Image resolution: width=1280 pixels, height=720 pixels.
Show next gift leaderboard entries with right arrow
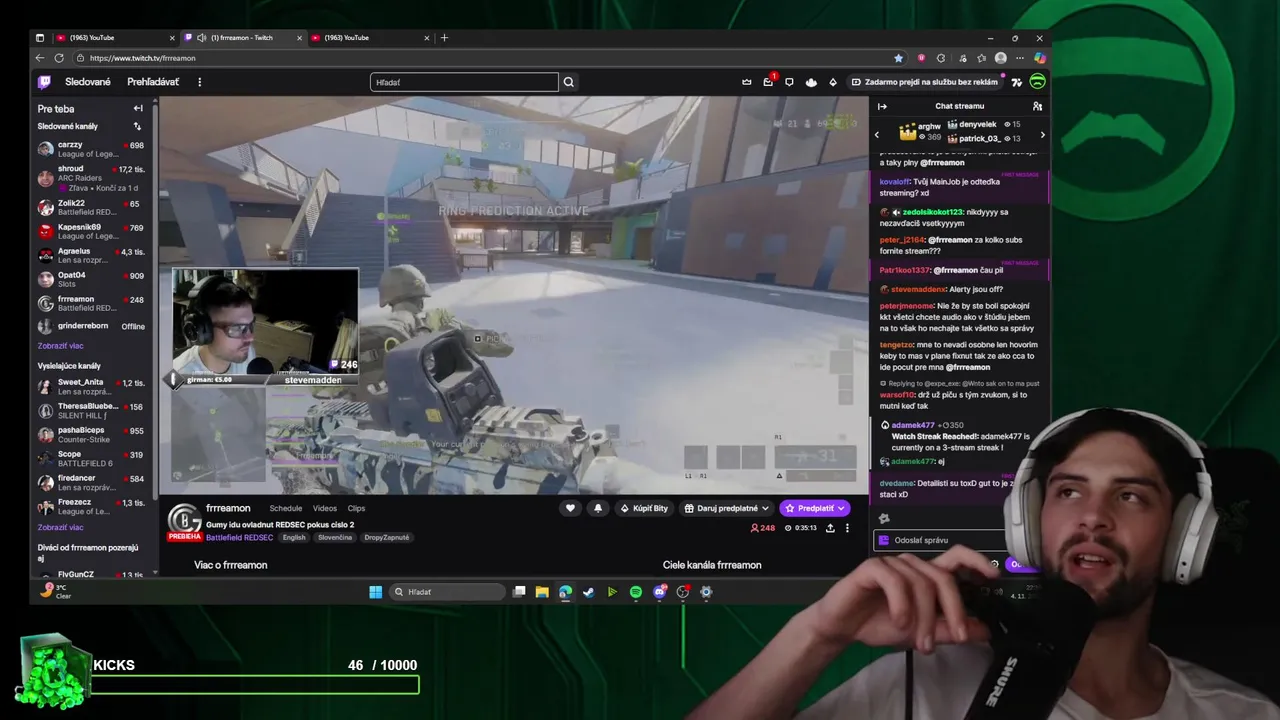(x=1042, y=134)
